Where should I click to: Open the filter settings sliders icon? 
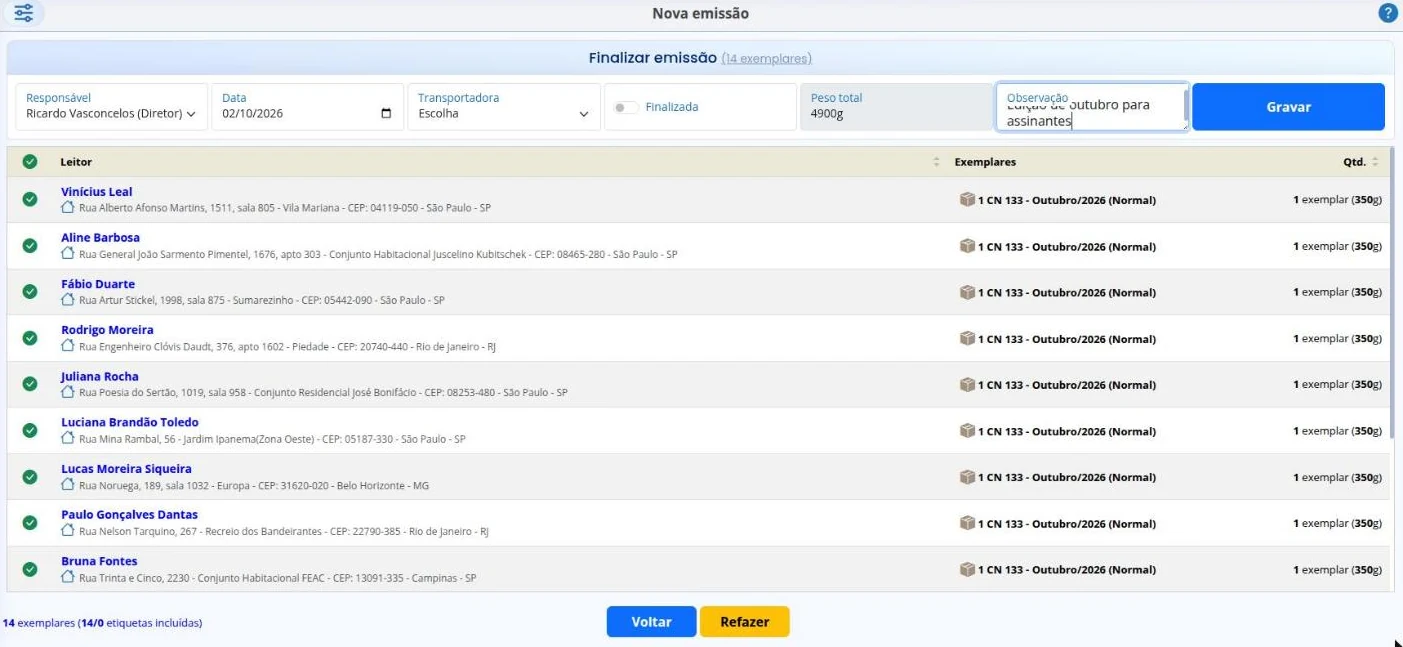23,13
